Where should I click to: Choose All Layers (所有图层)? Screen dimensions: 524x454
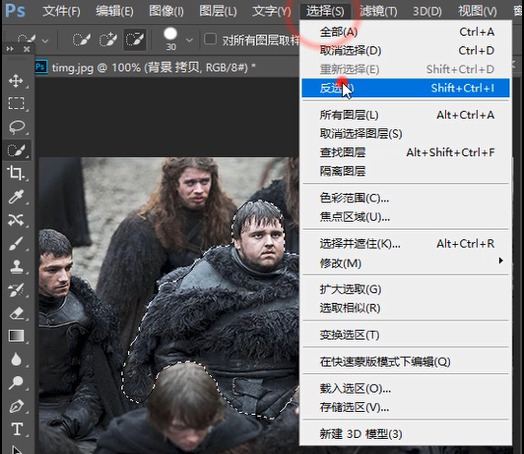[x=406, y=115]
